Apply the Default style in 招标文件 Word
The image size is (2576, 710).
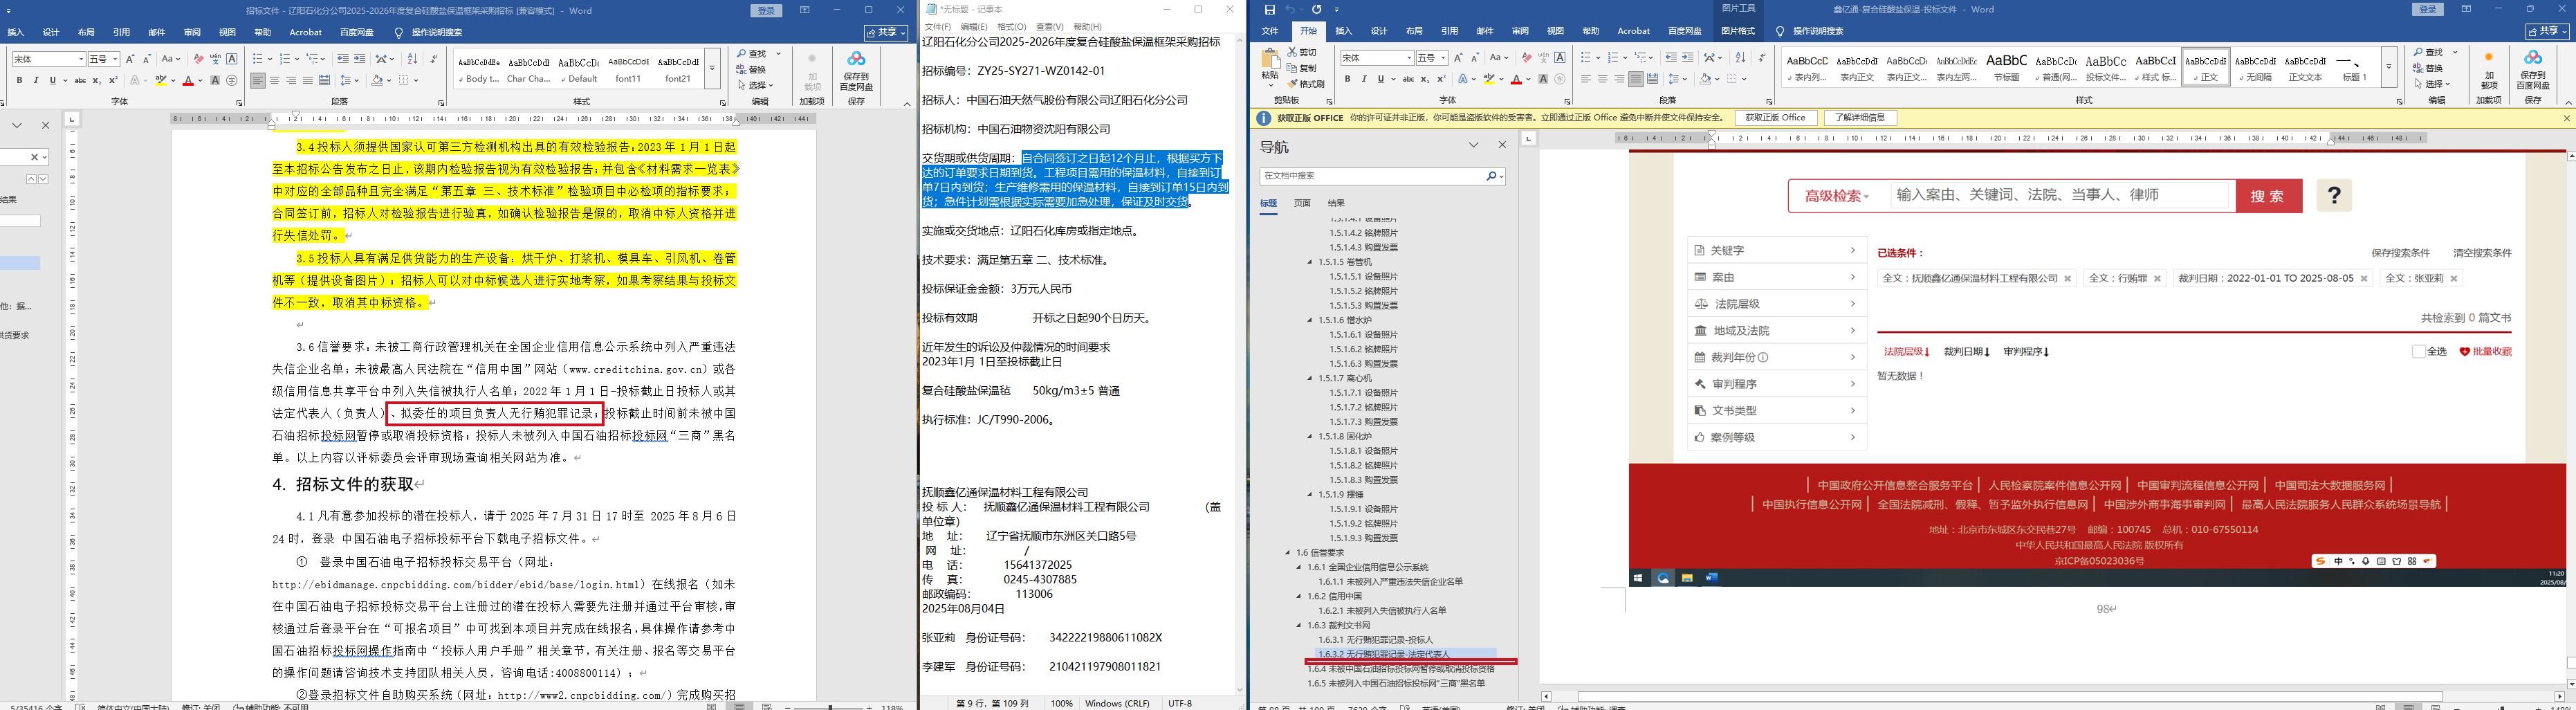(578, 69)
